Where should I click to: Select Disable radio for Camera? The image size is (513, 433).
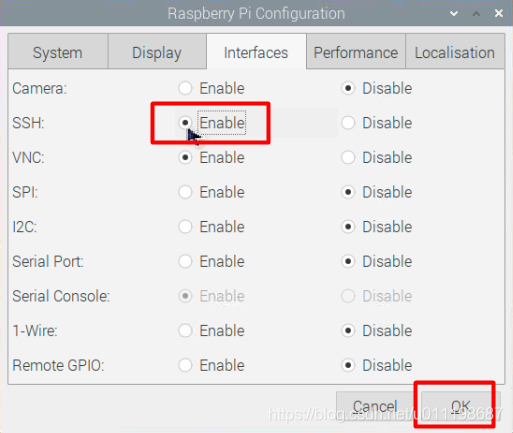pyautogui.click(x=348, y=88)
